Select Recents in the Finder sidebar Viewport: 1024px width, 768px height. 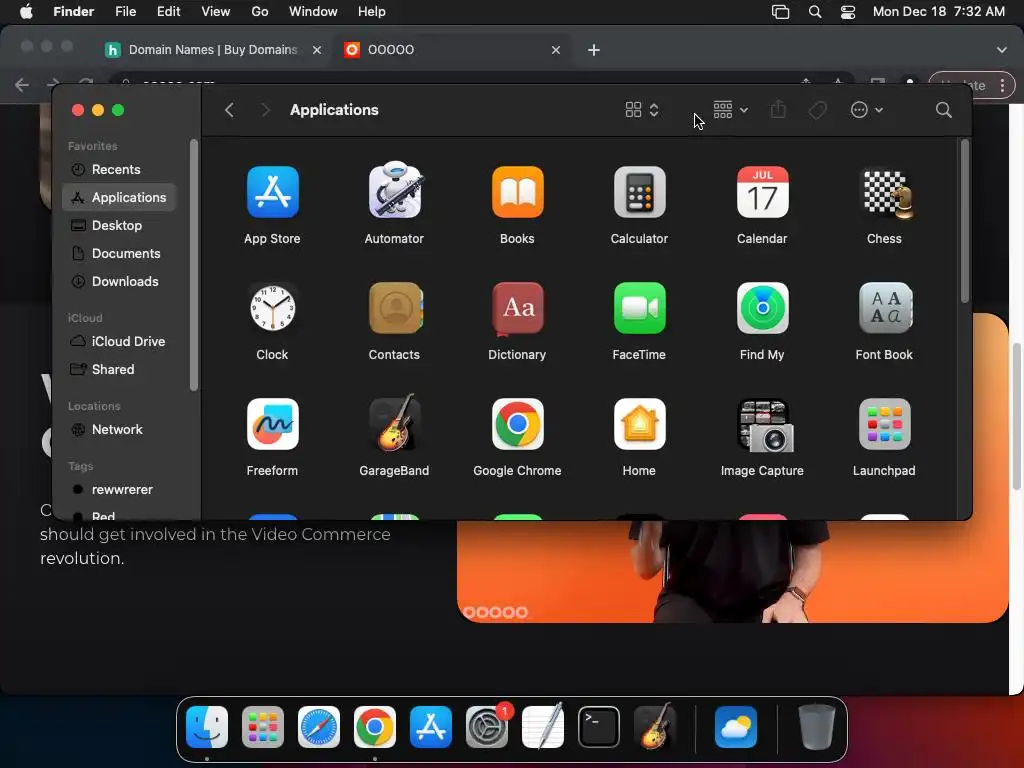pos(119,169)
